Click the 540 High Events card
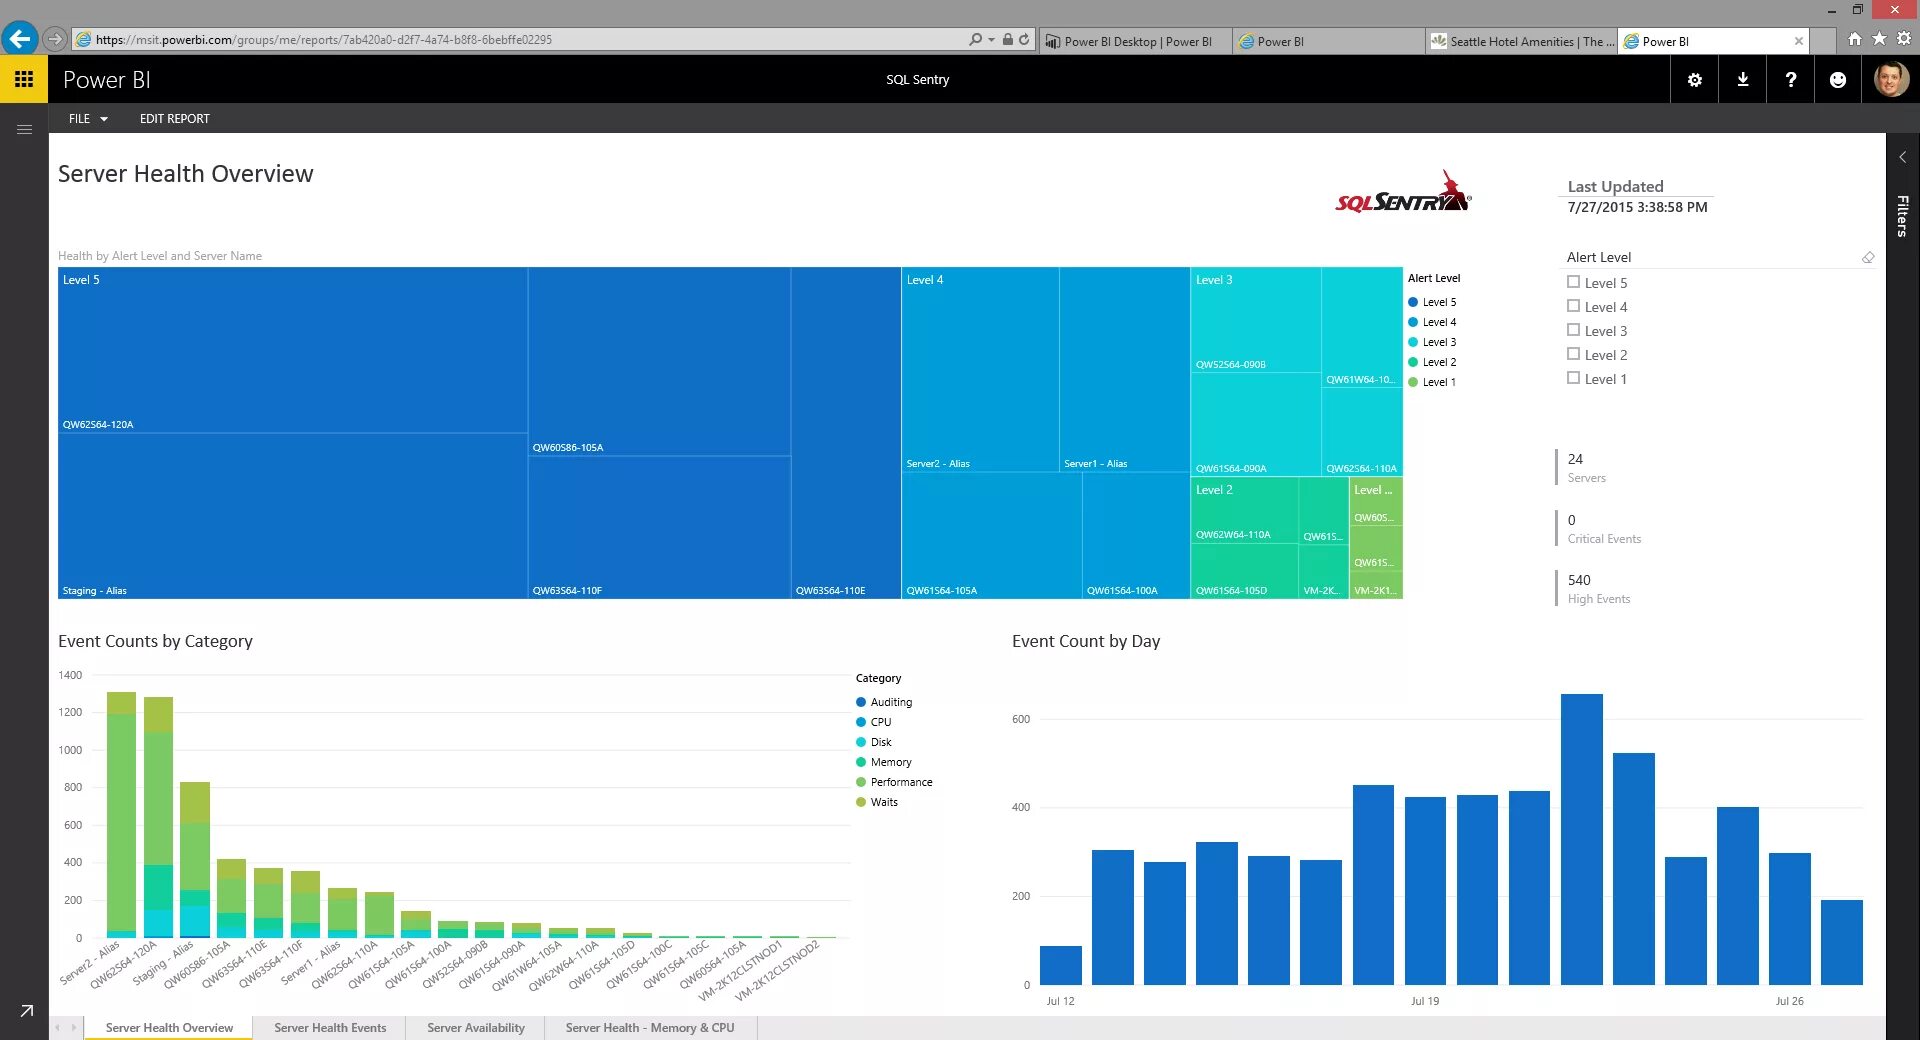The width and height of the screenshot is (1920, 1040). click(1598, 588)
